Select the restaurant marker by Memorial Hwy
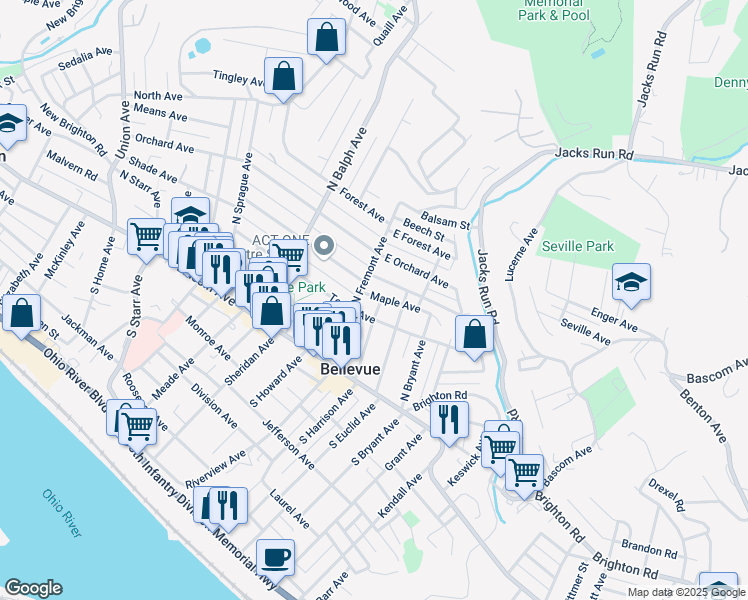Viewport: 748px width, 600px height. click(x=228, y=509)
